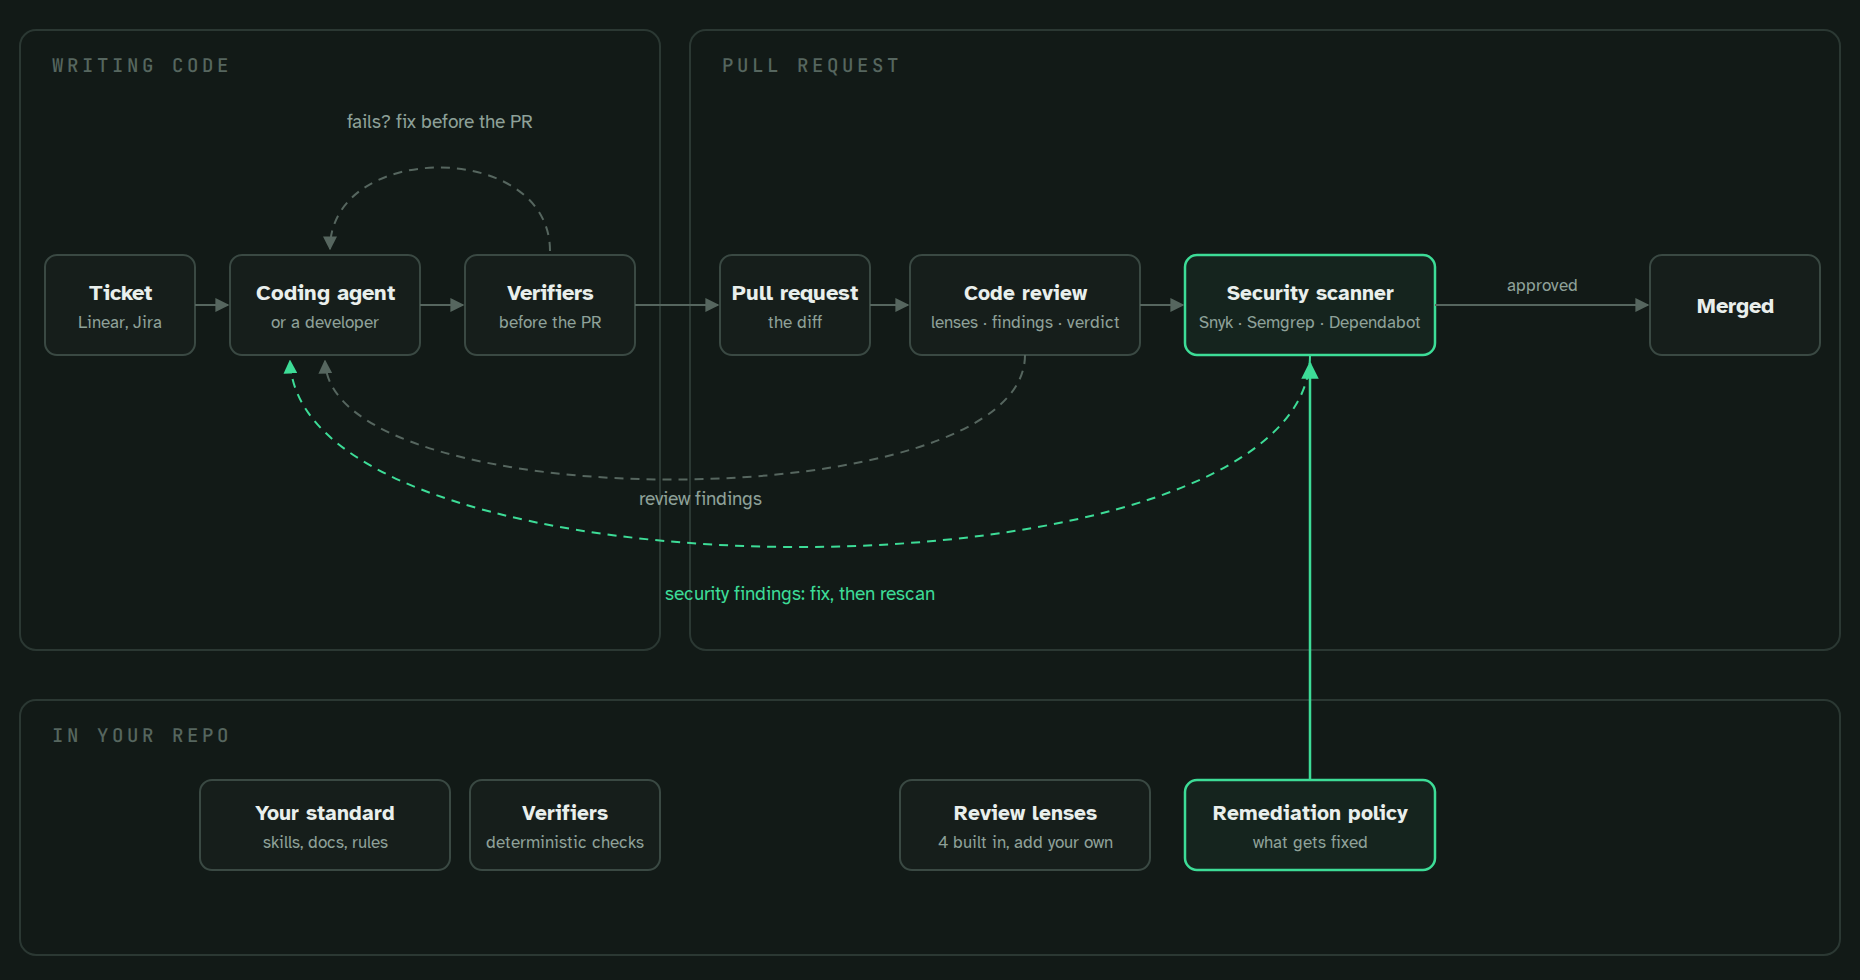1860x980 pixels.
Task: Click the 'Linear, Jira' subtitle
Action: click(120, 322)
